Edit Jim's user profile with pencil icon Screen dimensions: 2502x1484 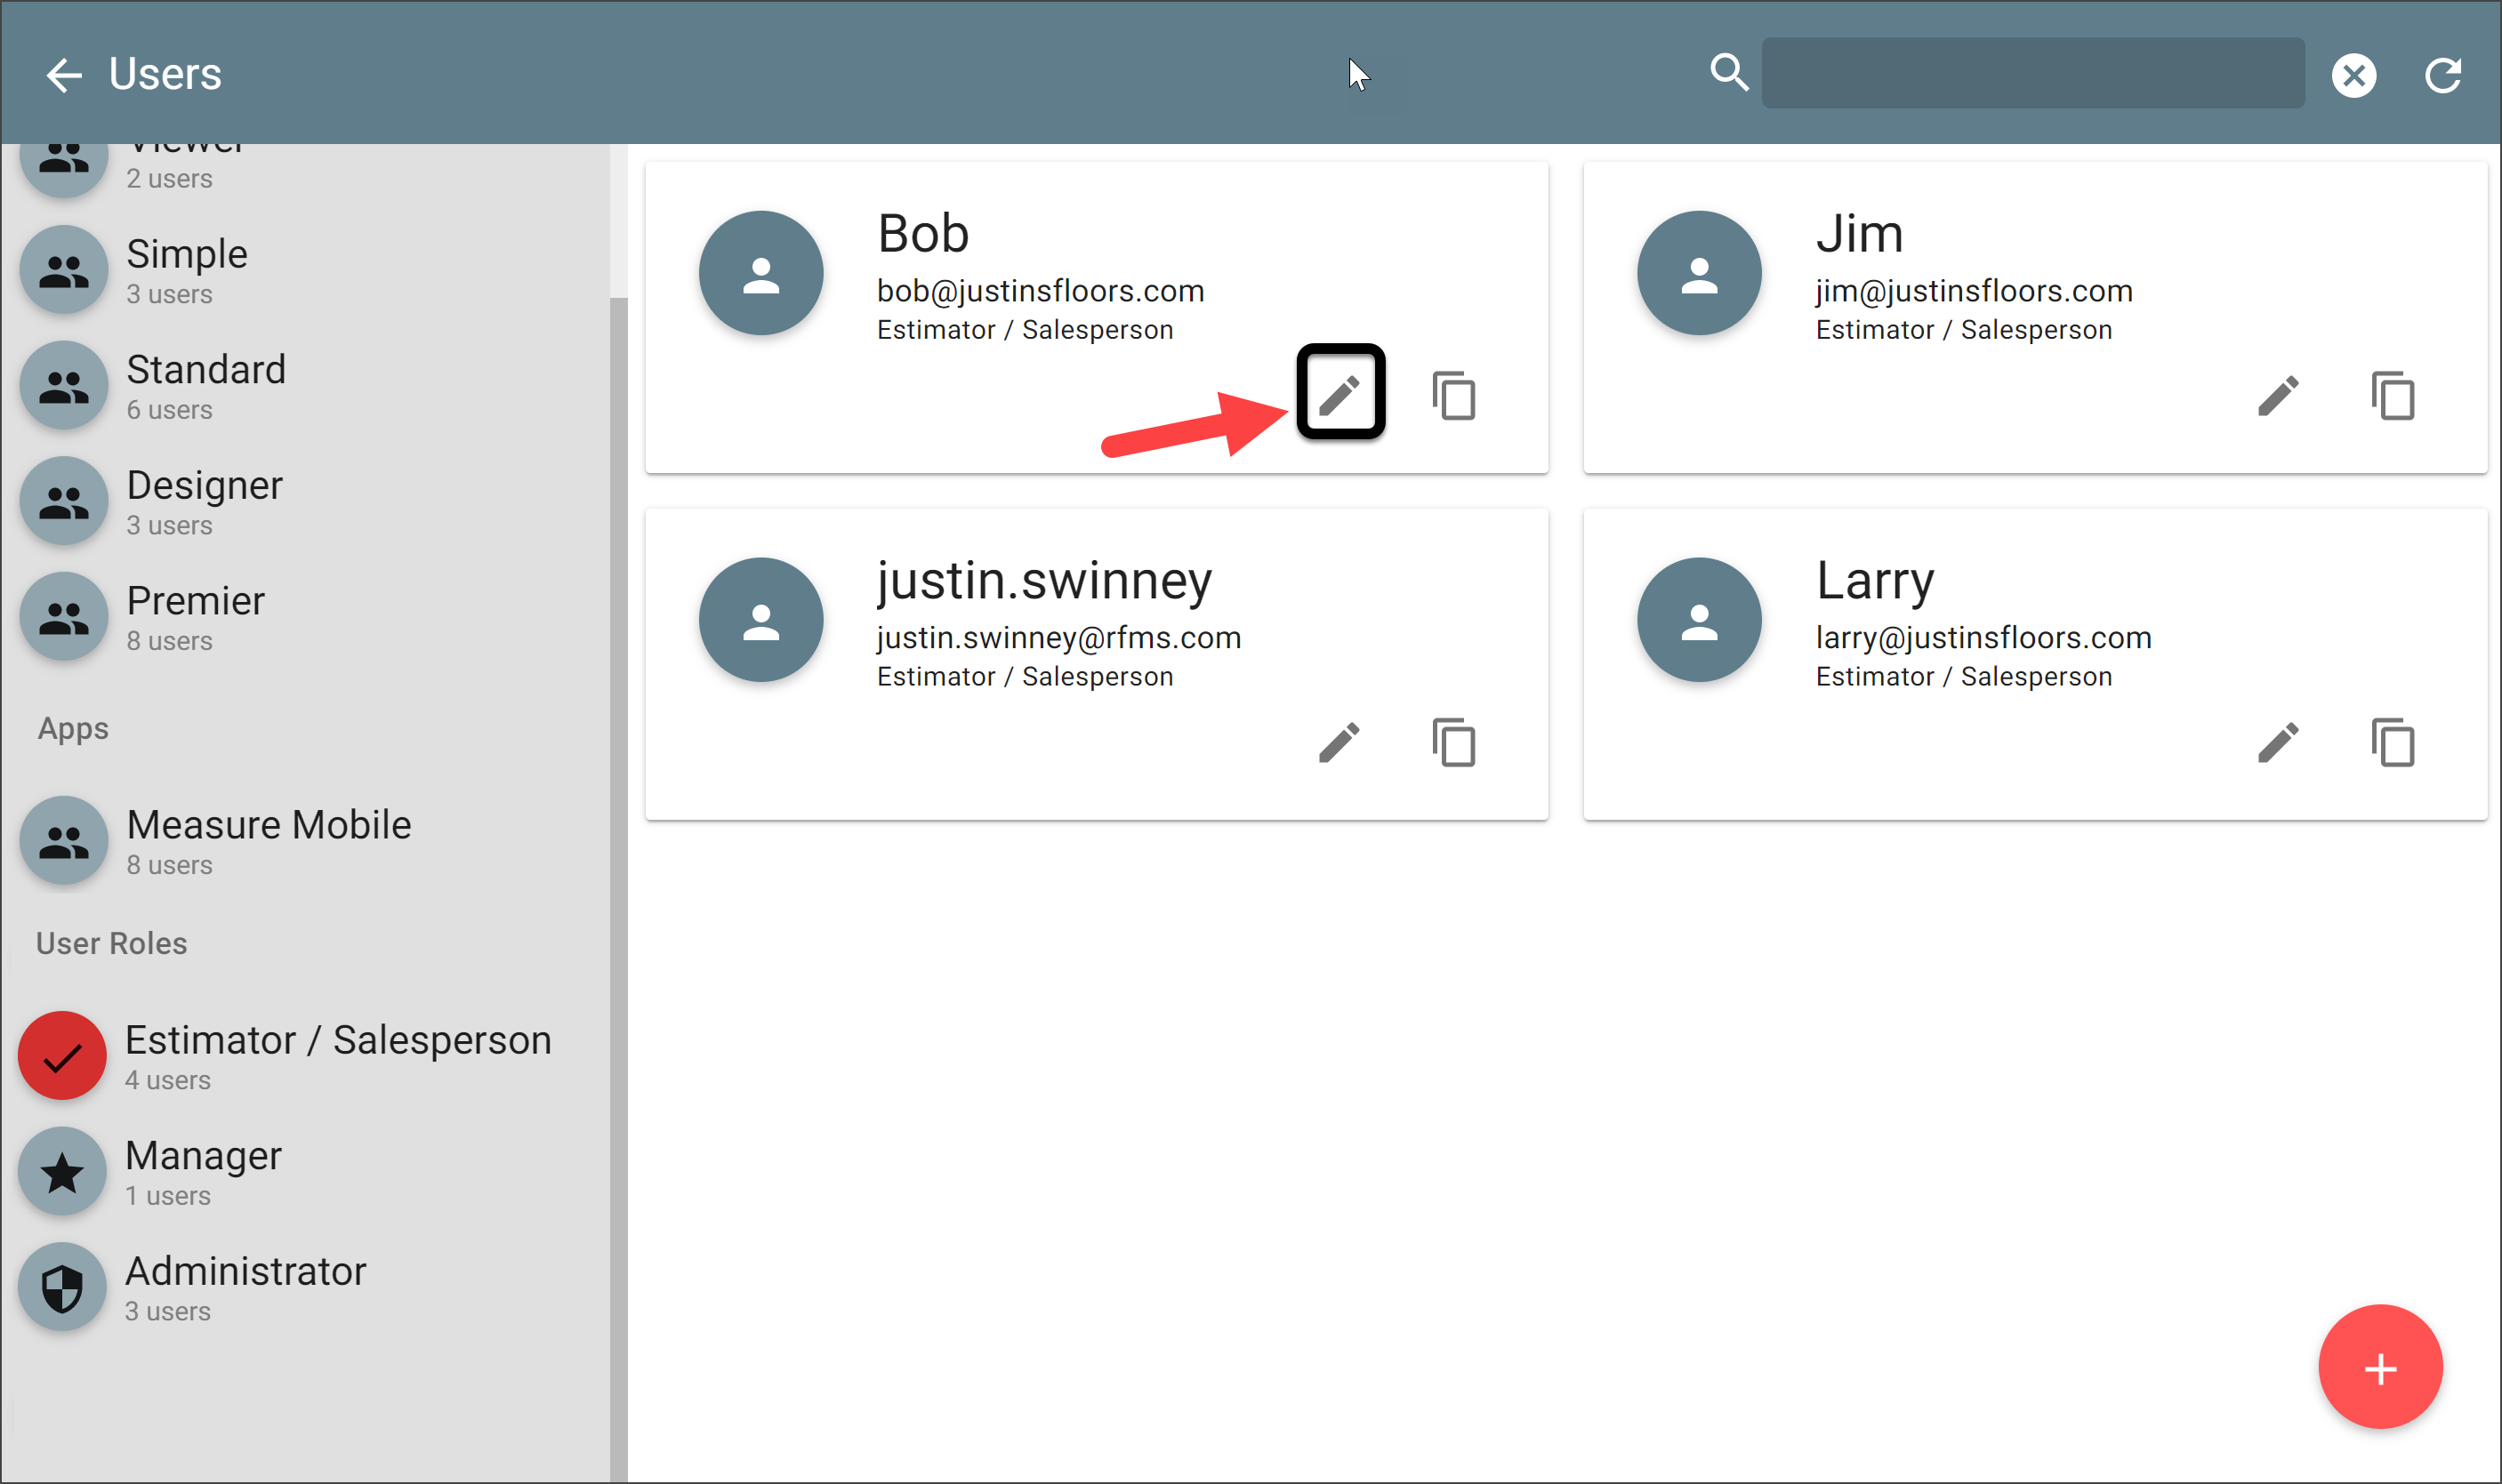(2278, 395)
